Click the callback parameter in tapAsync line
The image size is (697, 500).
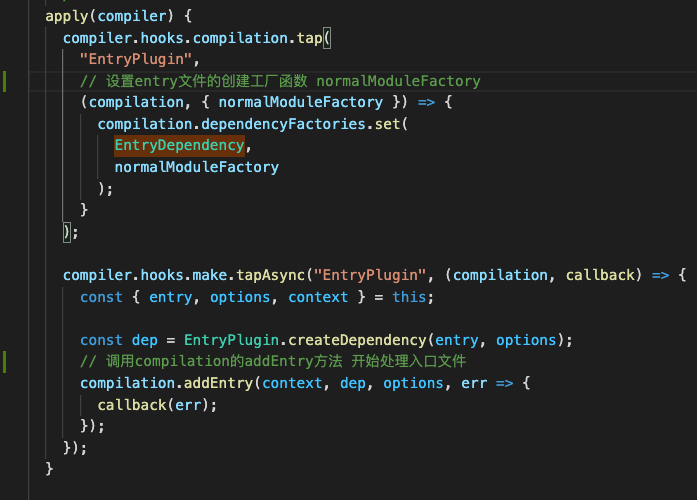click(600, 276)
